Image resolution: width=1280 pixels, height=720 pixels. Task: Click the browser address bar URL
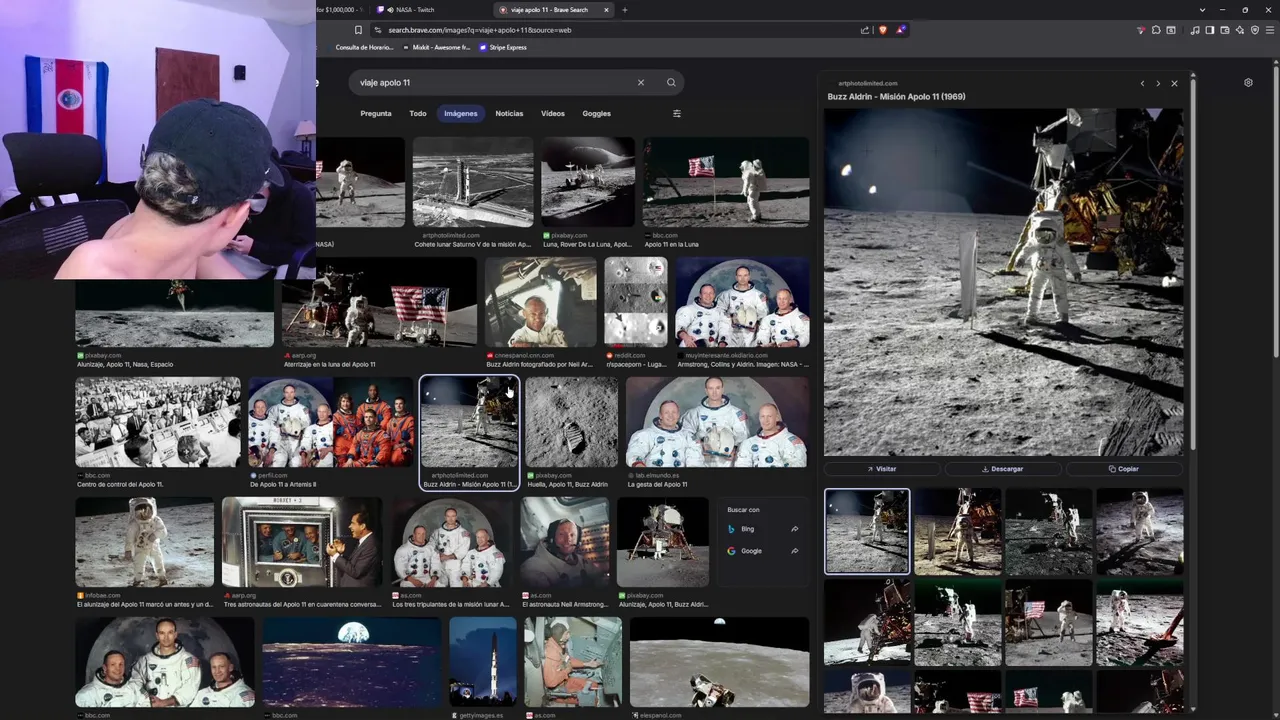[x=480, y=30]
